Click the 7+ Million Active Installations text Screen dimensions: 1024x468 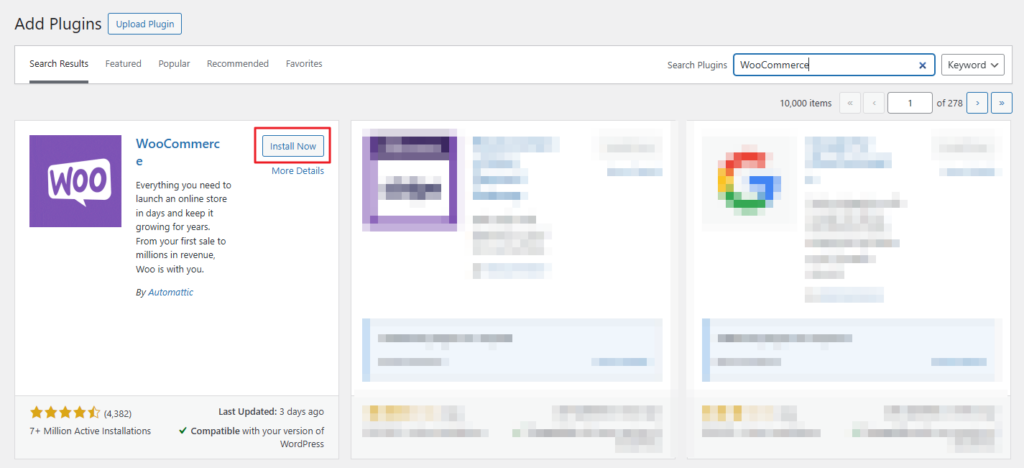tap(90, 431)
